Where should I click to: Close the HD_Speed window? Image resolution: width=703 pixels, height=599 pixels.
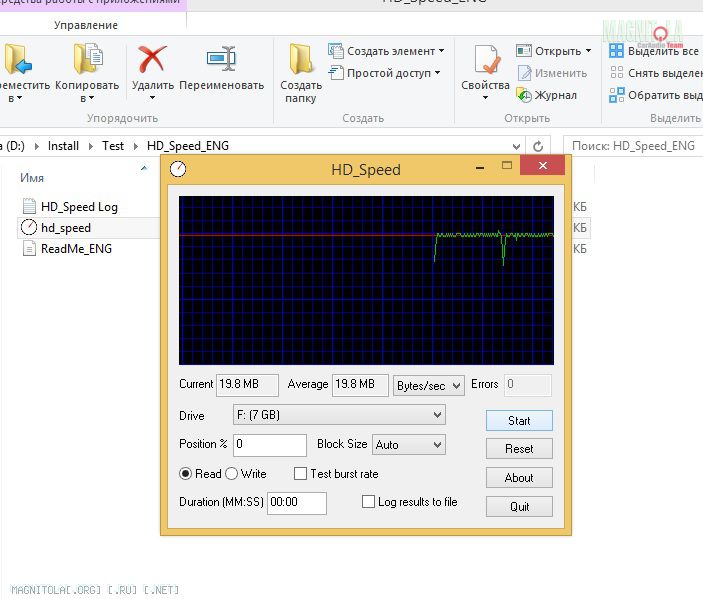542,165
